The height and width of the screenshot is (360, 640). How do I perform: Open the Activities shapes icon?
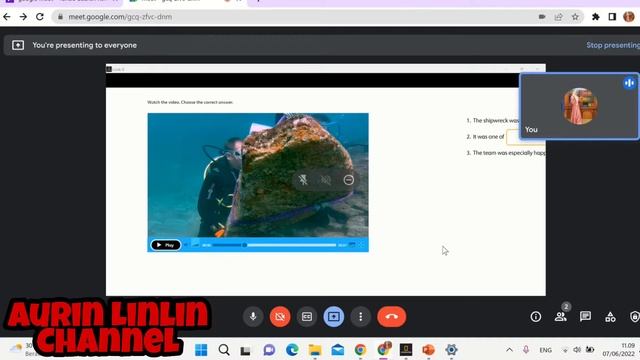click(x=610, y=316)
